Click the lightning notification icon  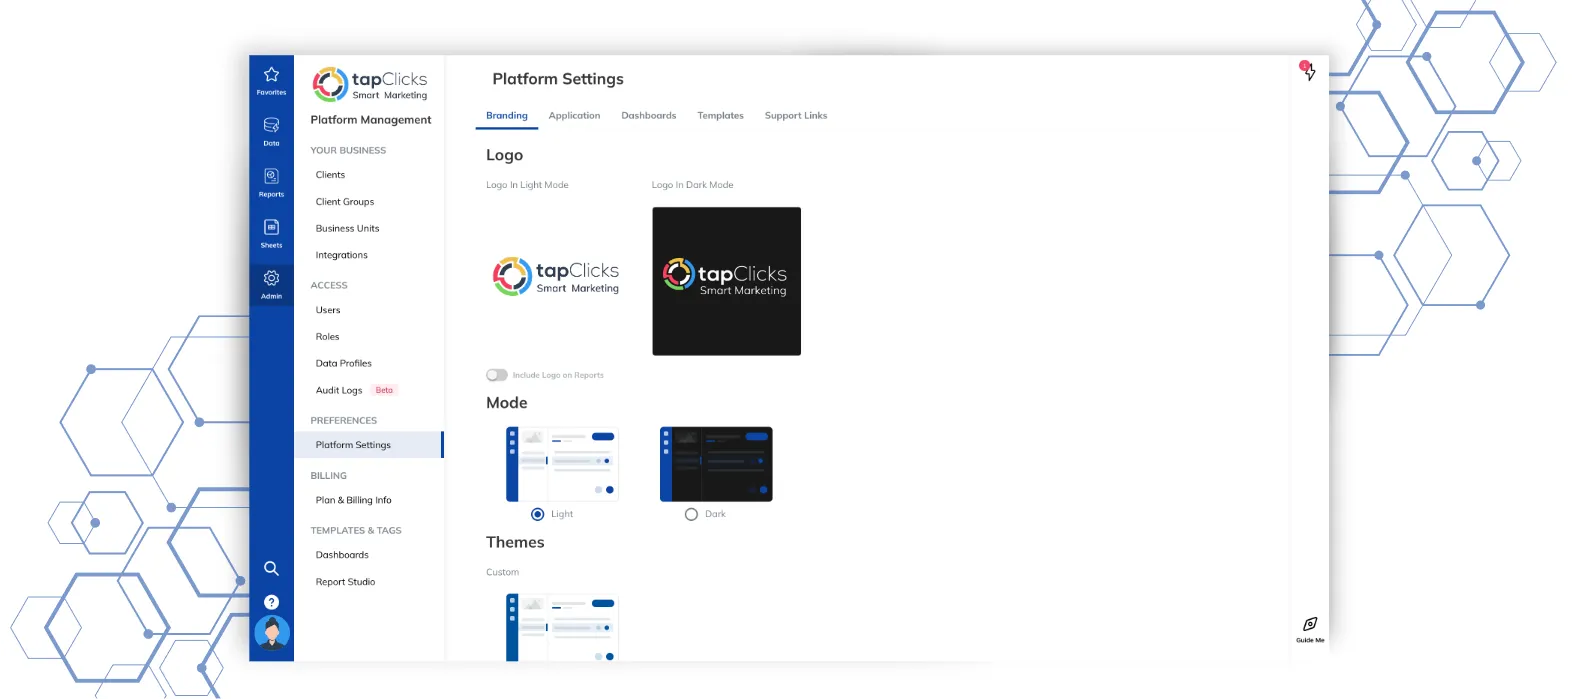[1309, 72]
